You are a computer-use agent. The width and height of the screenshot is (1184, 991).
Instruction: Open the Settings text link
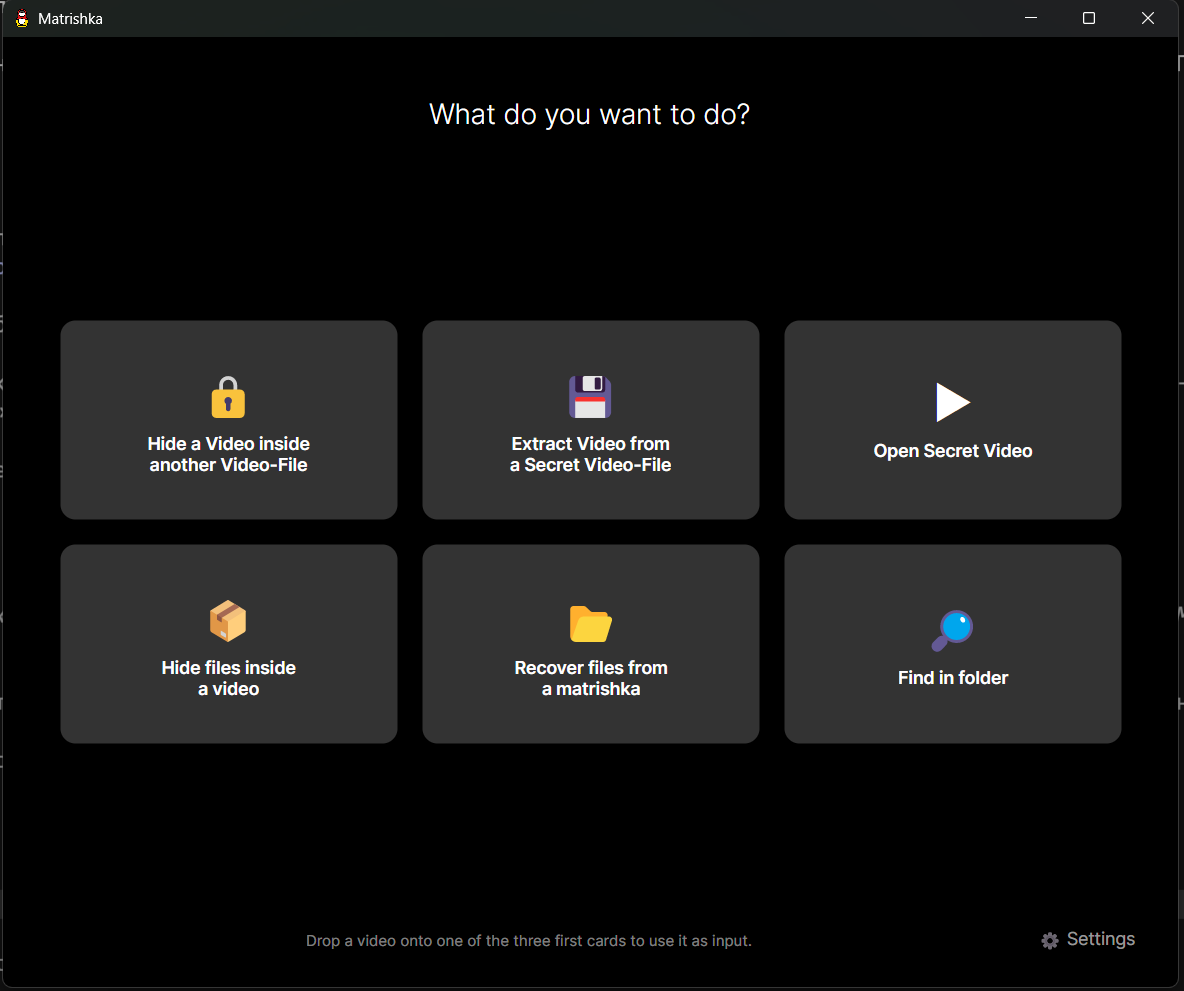pos(1100,939)
